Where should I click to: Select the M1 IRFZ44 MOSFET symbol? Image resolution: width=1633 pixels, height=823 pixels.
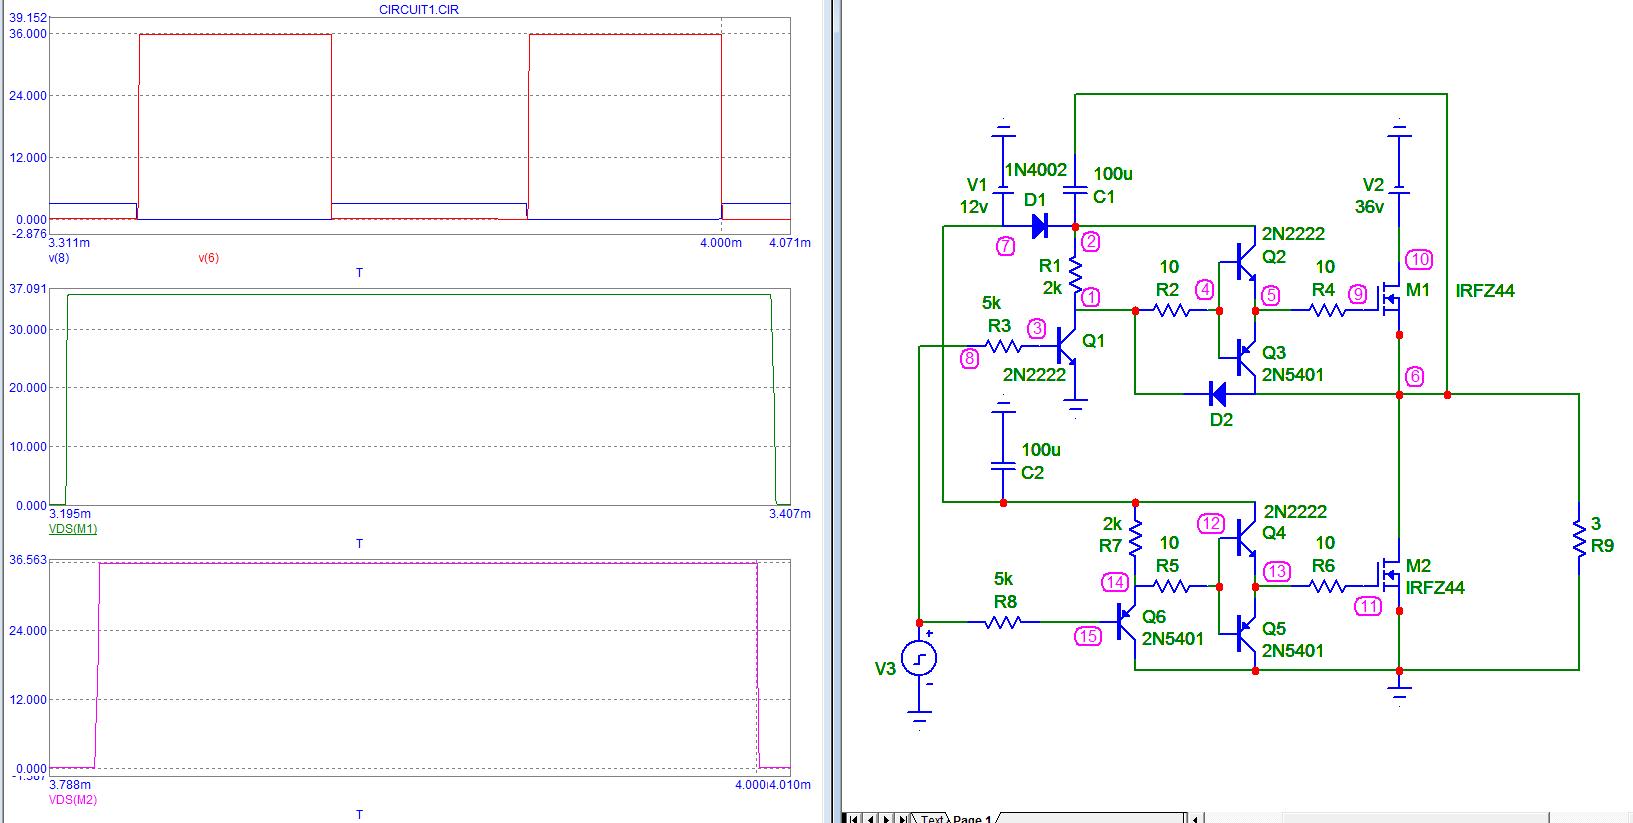click(1391, 297)
